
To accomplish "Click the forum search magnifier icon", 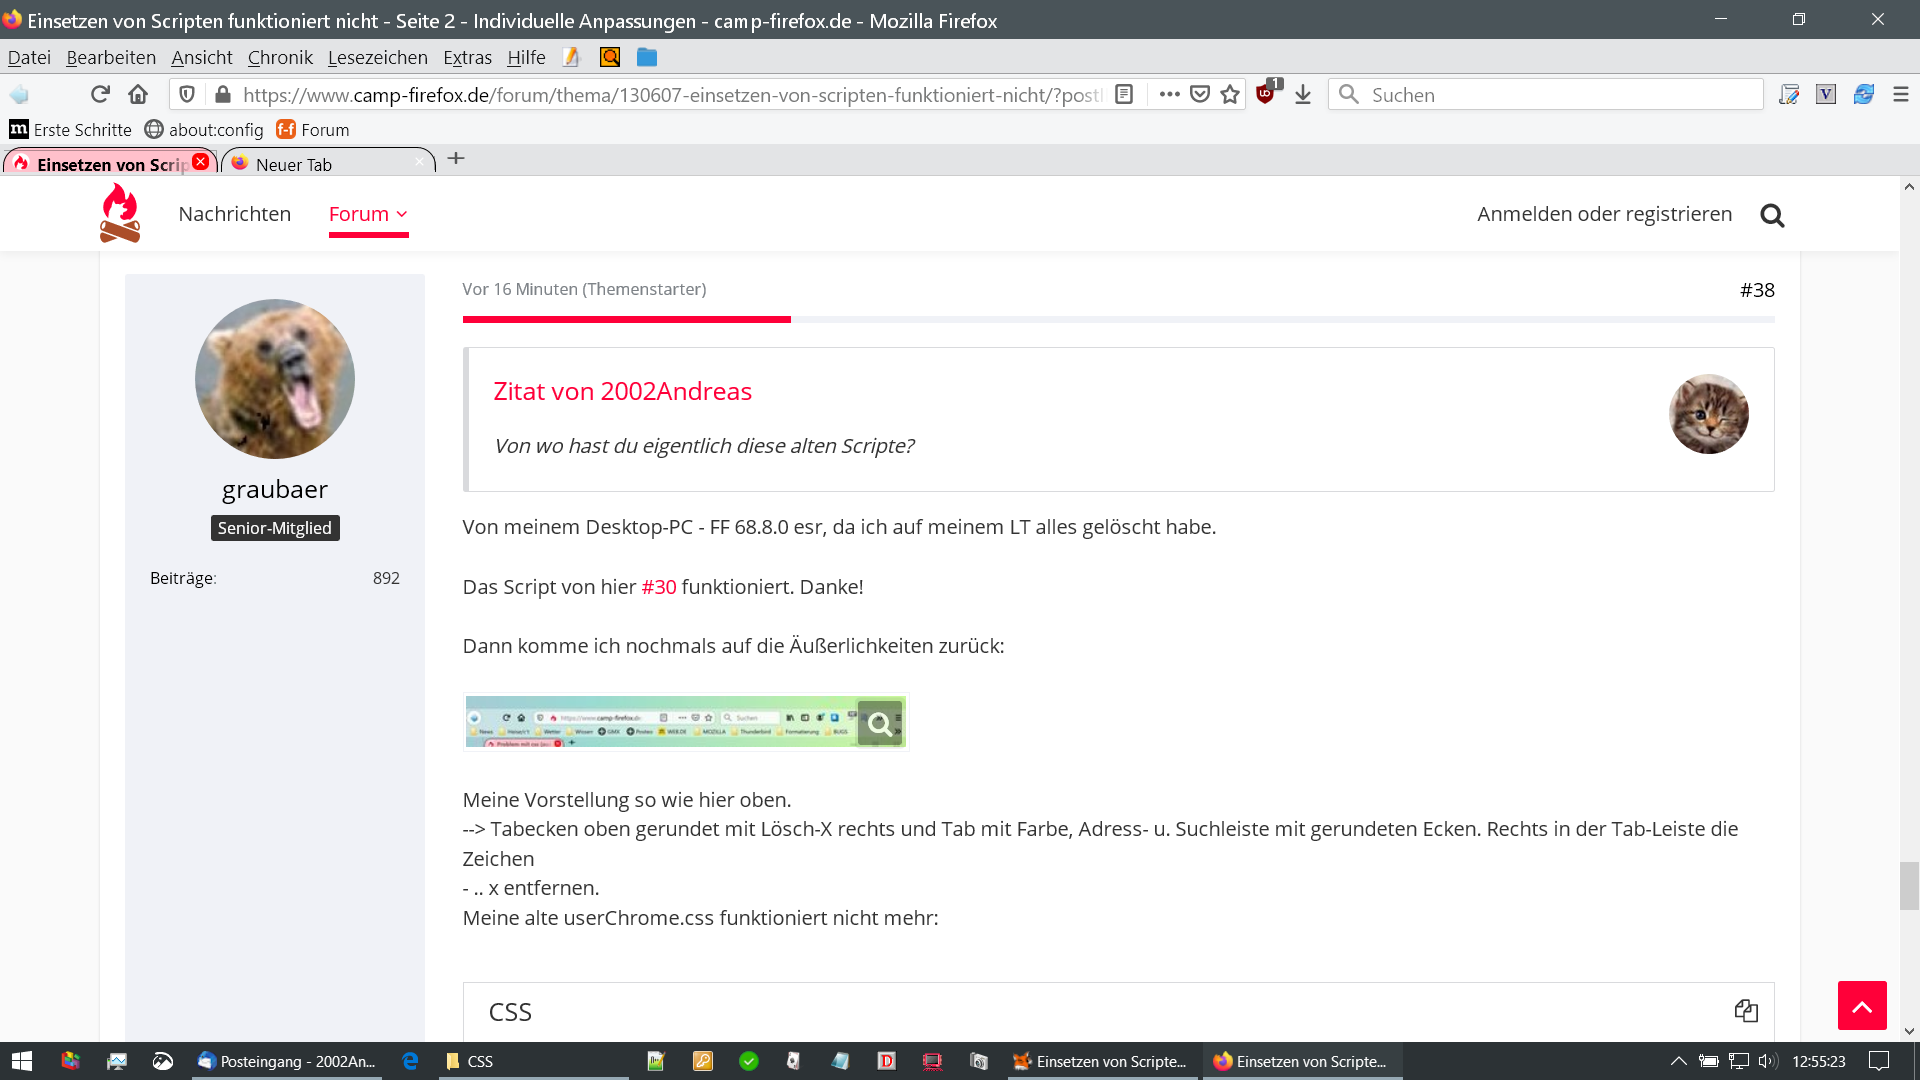I will pyautogui.click(x=1772, y=215).
